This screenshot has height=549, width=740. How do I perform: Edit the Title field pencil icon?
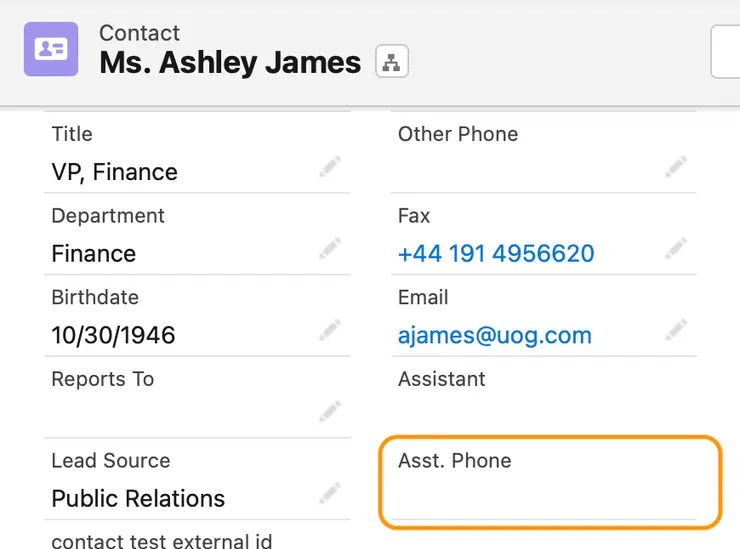click(330, 167)
